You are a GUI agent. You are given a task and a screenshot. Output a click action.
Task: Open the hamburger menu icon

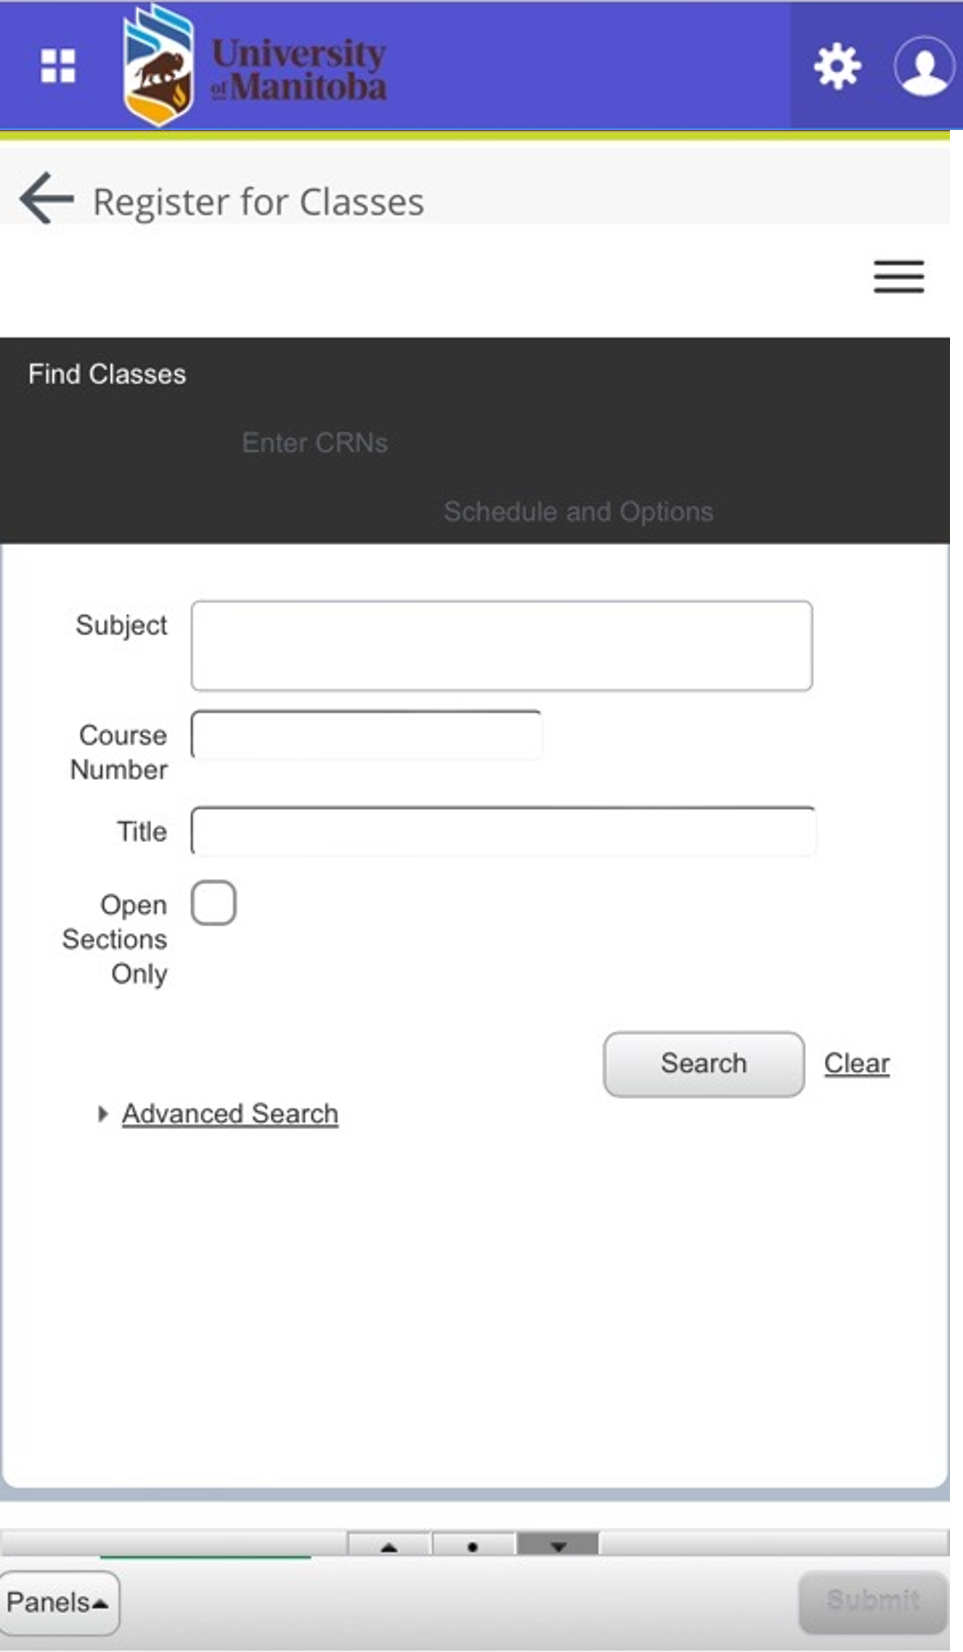click(x=898, y=277)
